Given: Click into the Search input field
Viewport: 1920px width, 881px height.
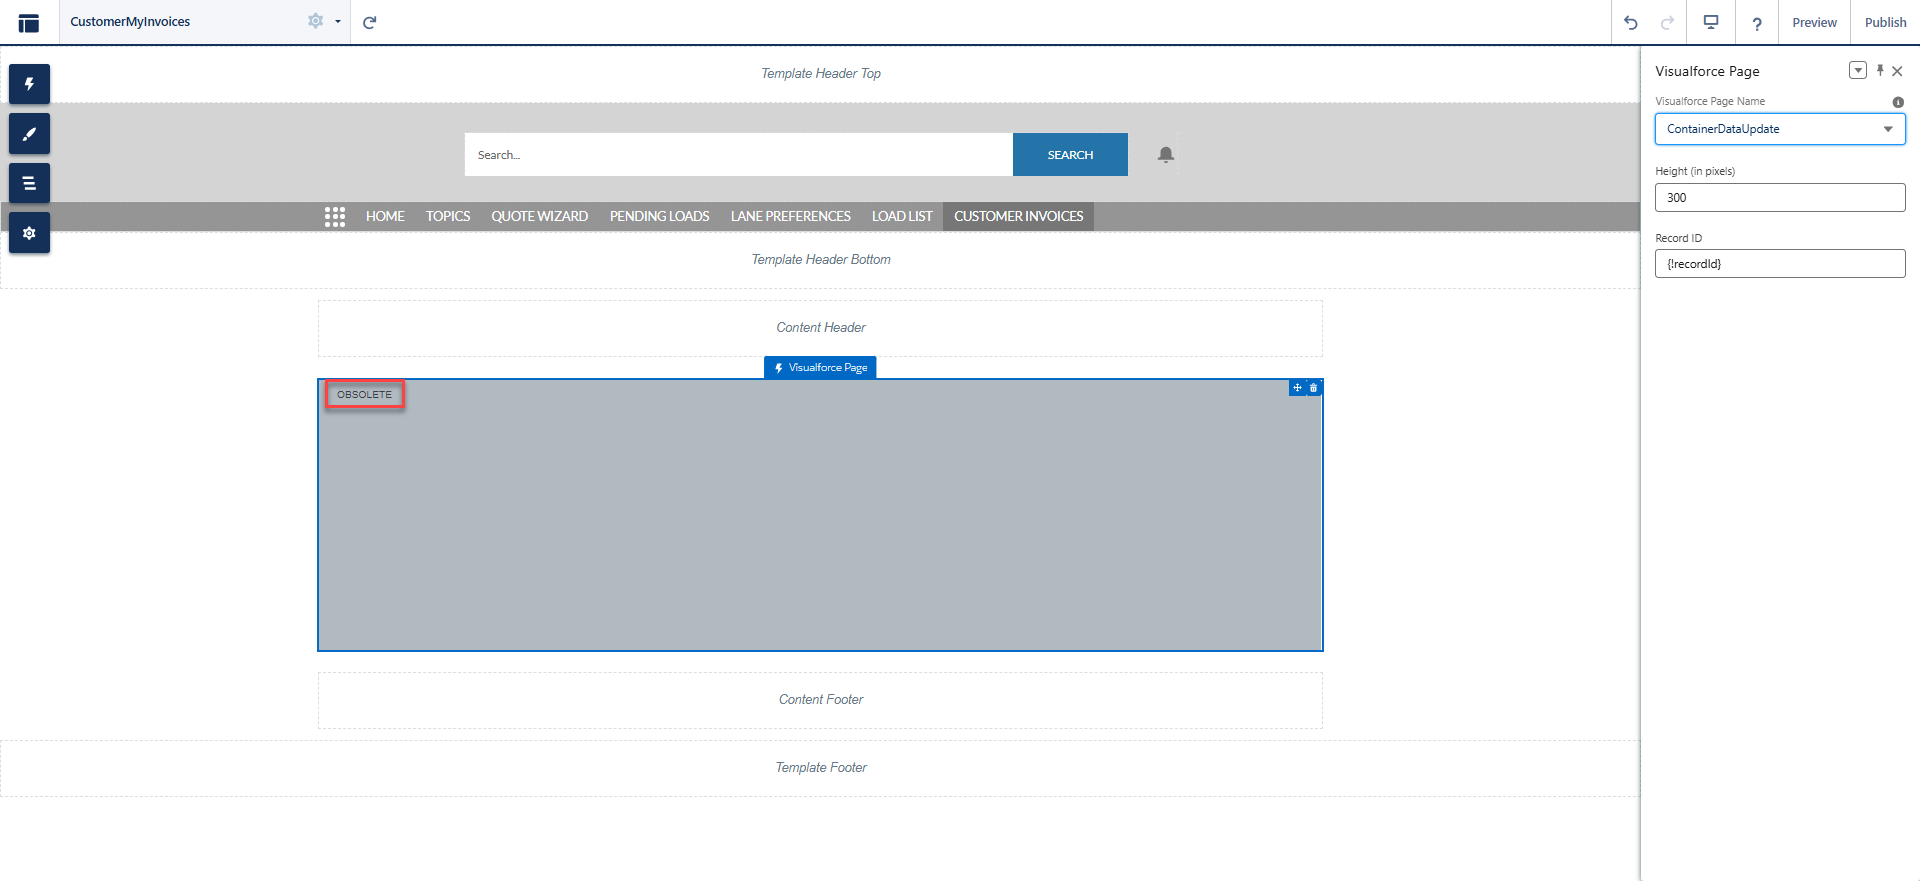Looking at the screenshot, I should click(738, 155).
